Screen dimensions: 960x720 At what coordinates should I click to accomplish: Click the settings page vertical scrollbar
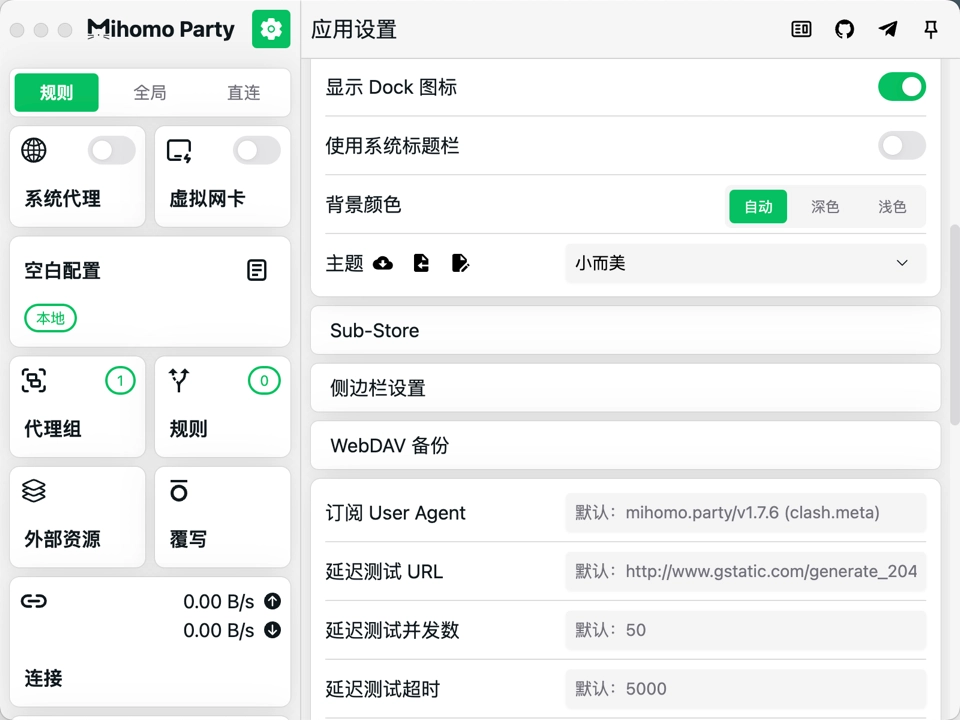(954, 324)
